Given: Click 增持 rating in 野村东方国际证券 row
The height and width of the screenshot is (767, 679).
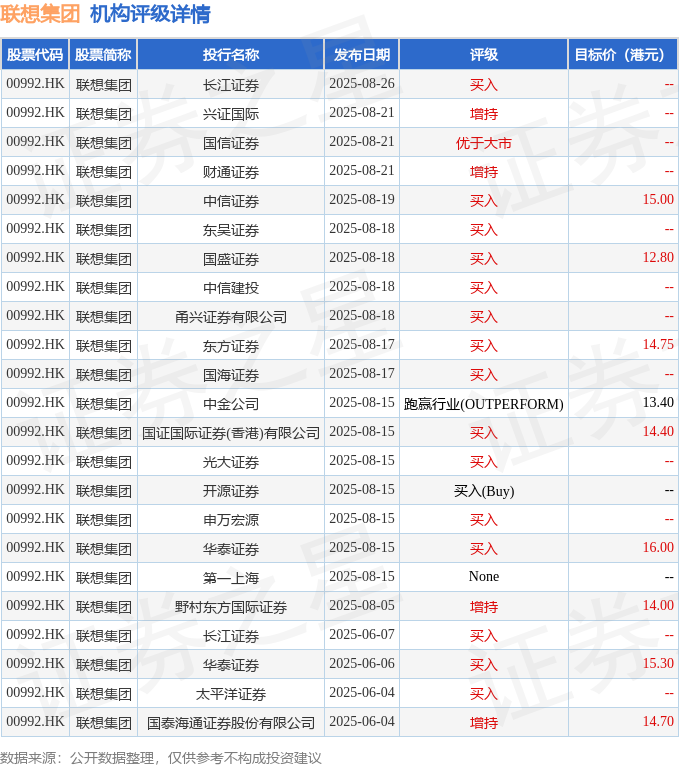Looking at the screenshot, I should (484, 607).
